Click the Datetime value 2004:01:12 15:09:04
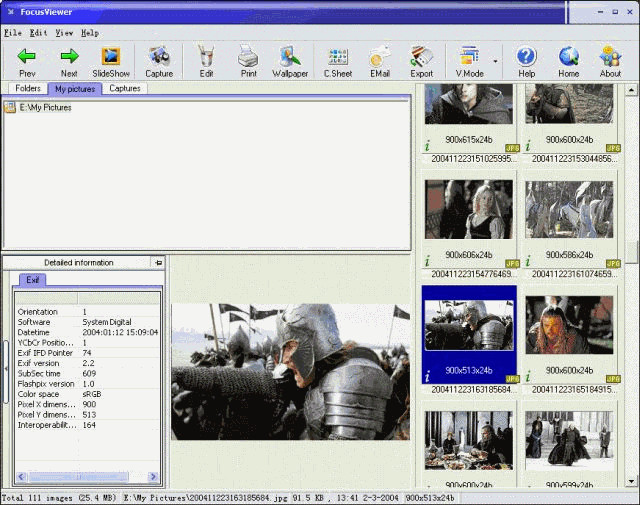The width and height of the screenshot is (640, 505). 120,332
